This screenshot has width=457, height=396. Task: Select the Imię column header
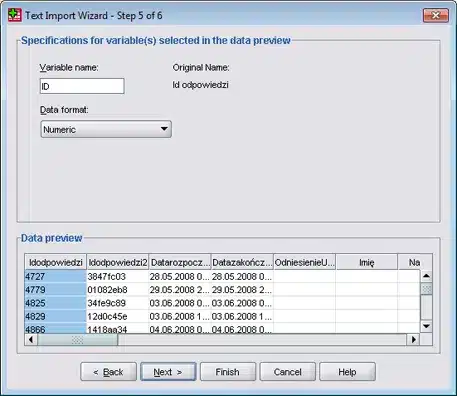pos(367,262)
